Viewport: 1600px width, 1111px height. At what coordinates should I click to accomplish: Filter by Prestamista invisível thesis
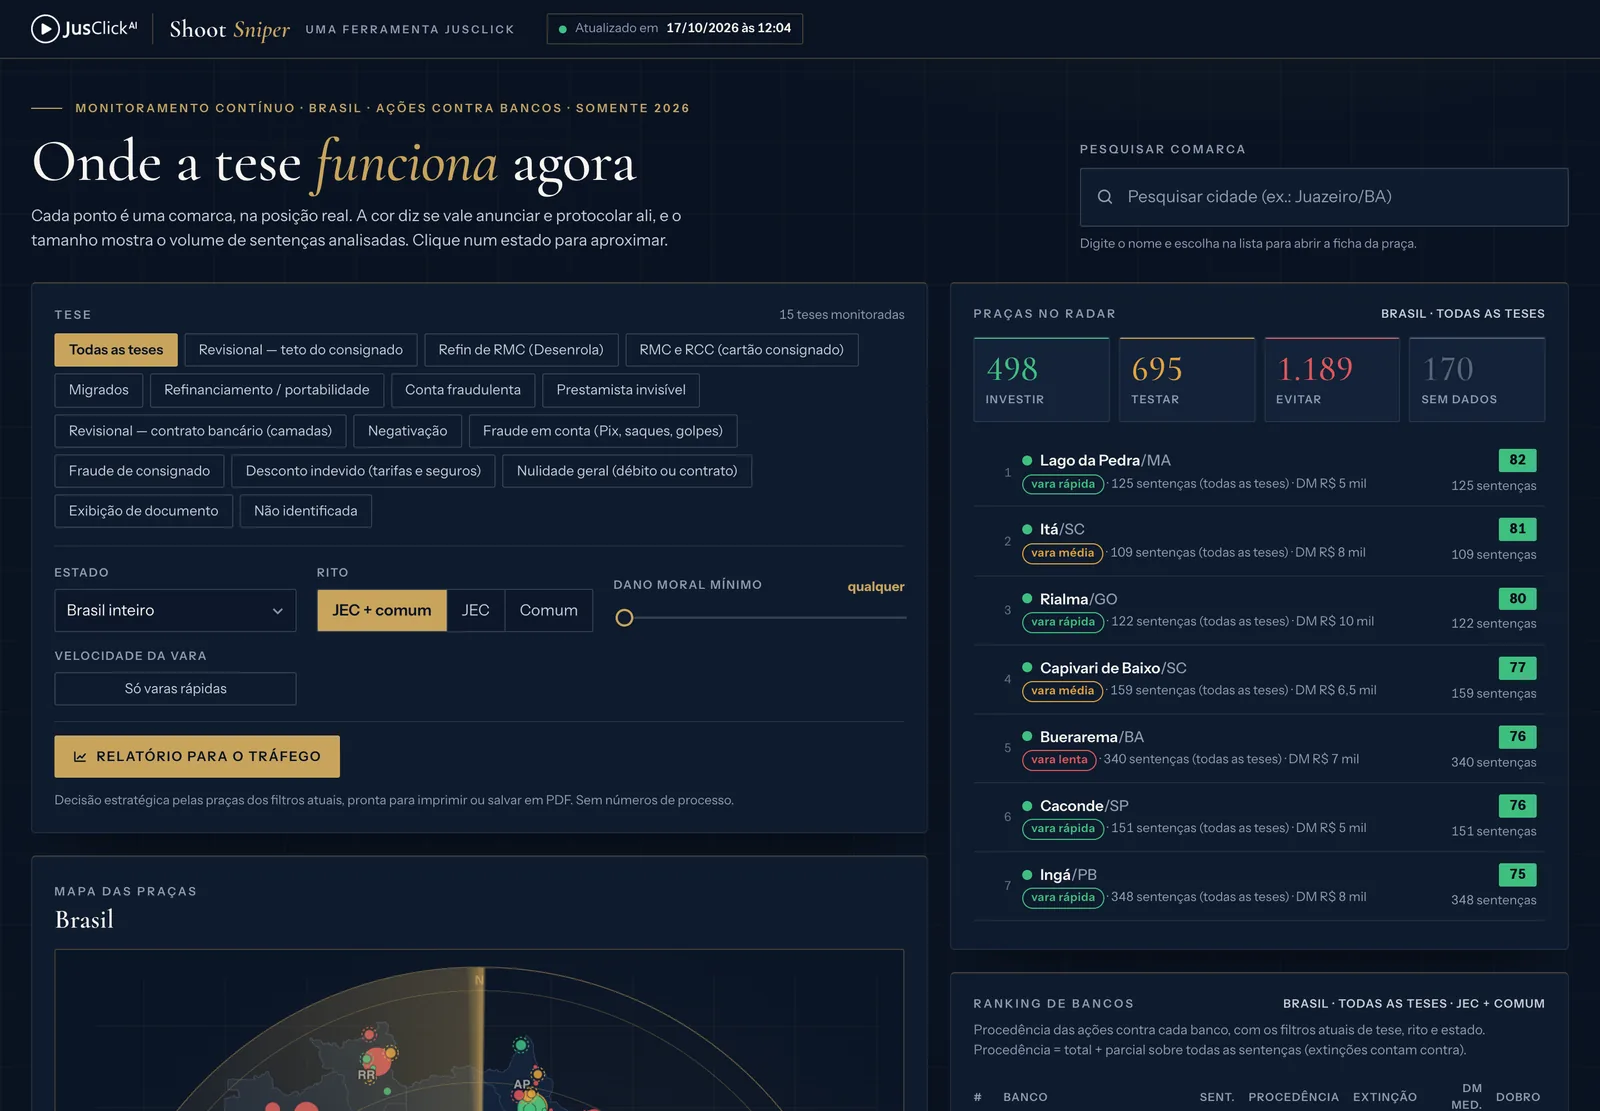click(621, 390)
